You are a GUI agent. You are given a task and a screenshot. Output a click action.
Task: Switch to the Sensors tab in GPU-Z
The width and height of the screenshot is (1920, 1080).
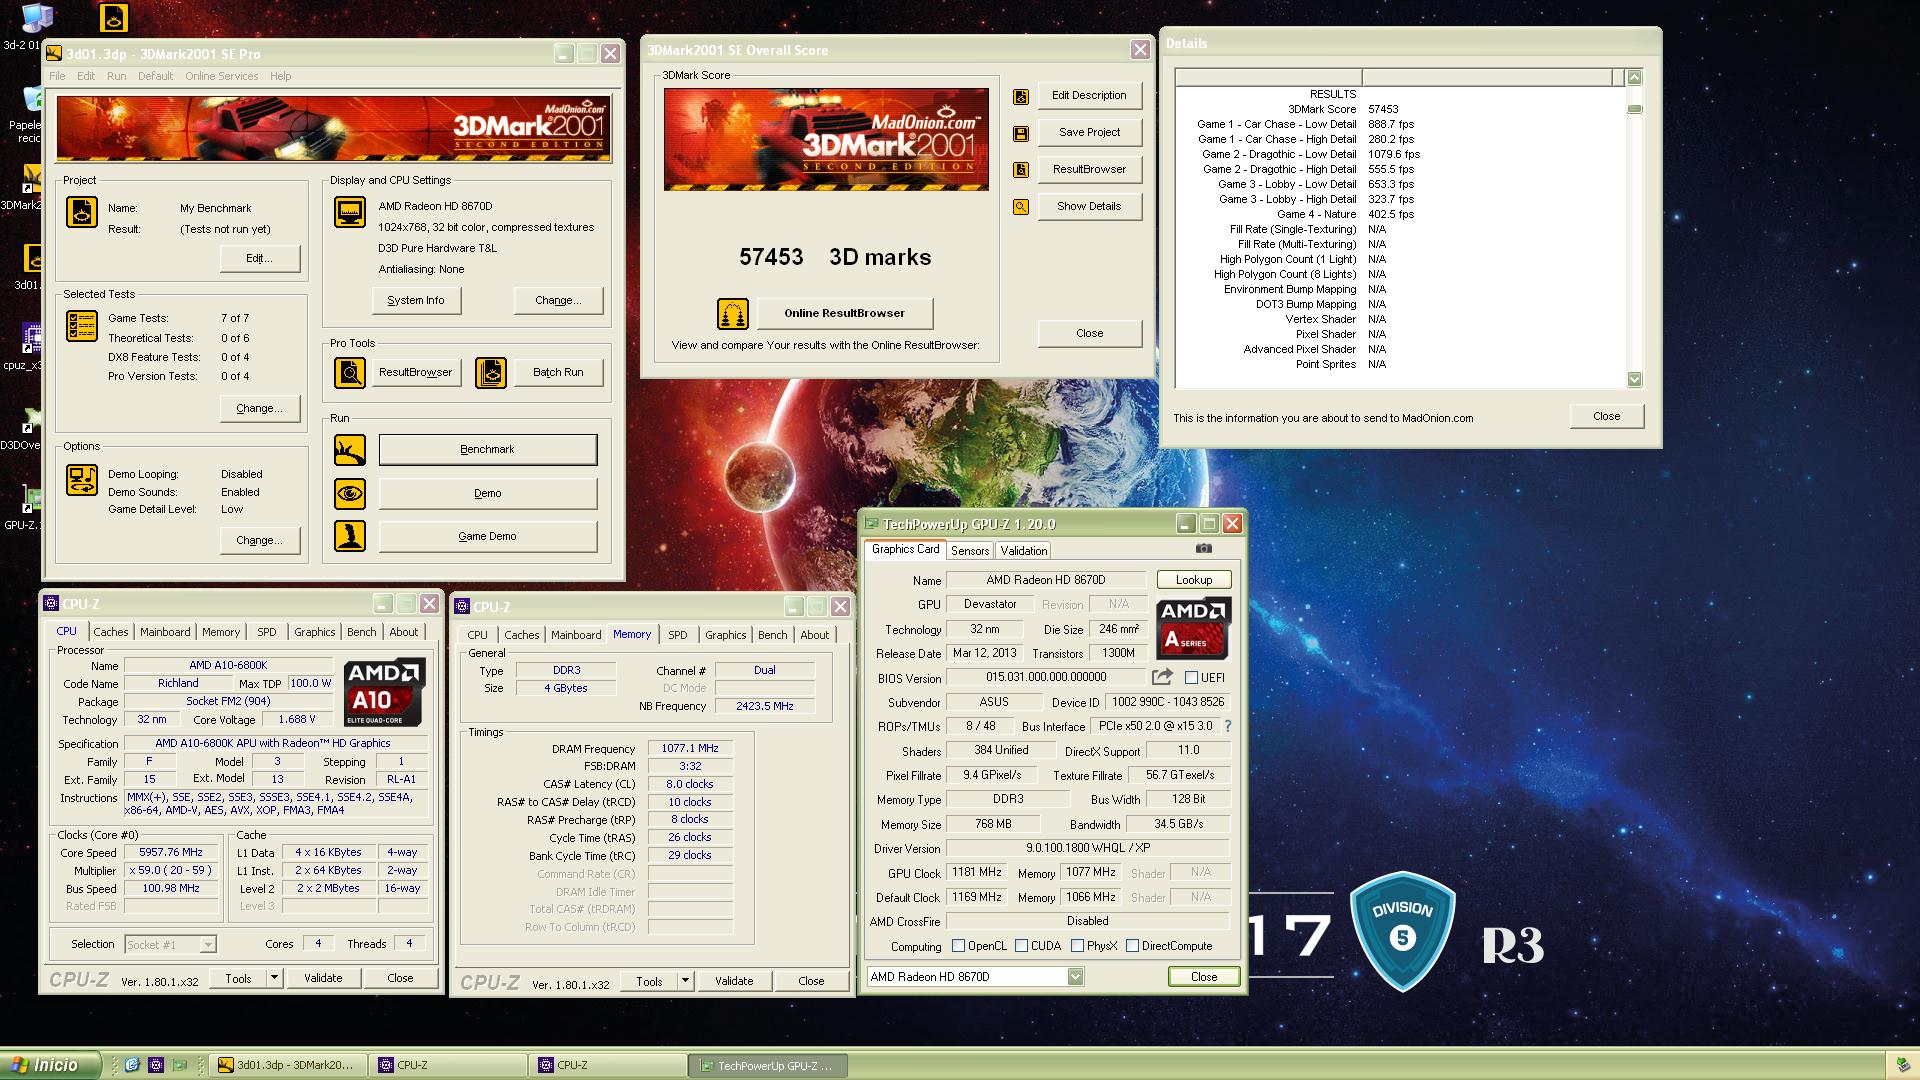pyautogui.click(x=970, y=551)
